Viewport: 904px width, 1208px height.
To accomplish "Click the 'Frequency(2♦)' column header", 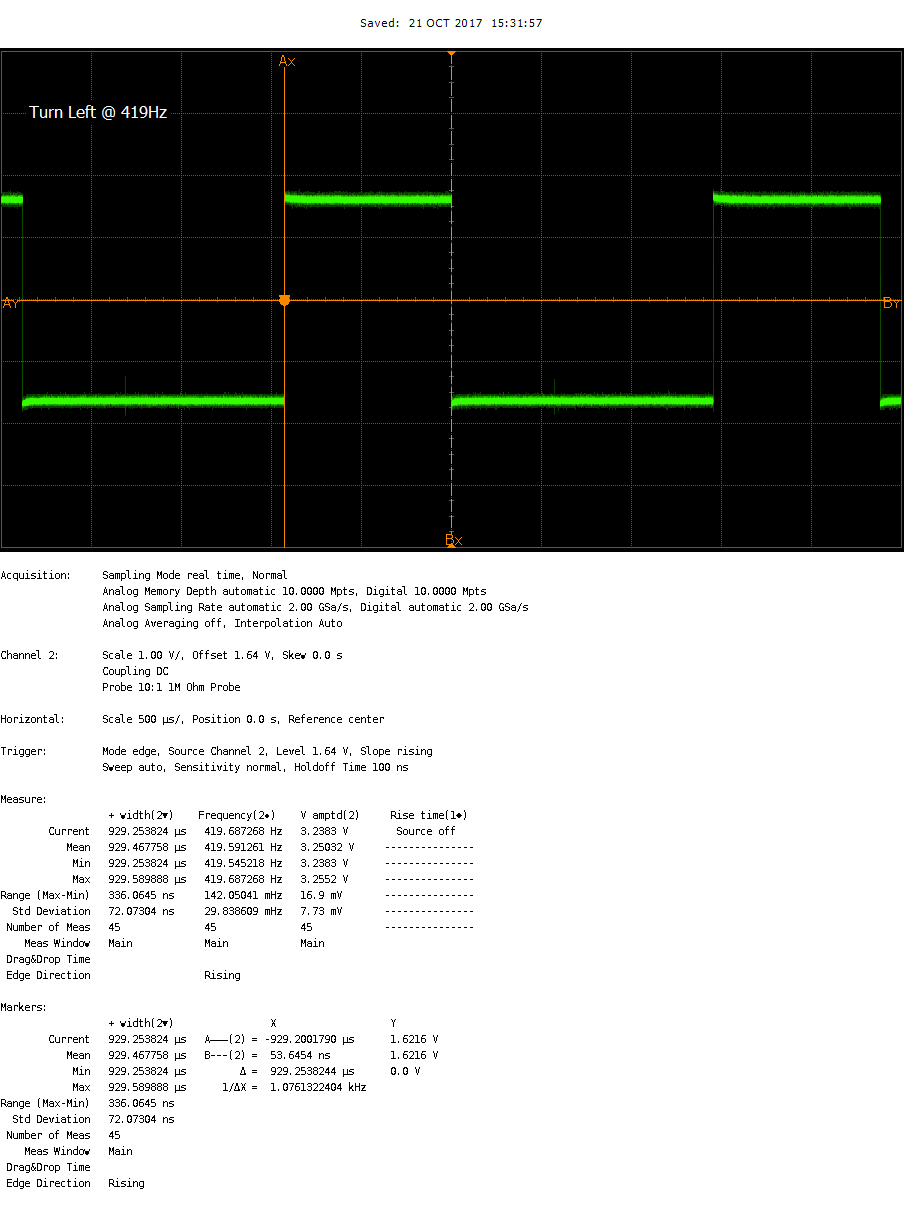I will coord(236,815).
